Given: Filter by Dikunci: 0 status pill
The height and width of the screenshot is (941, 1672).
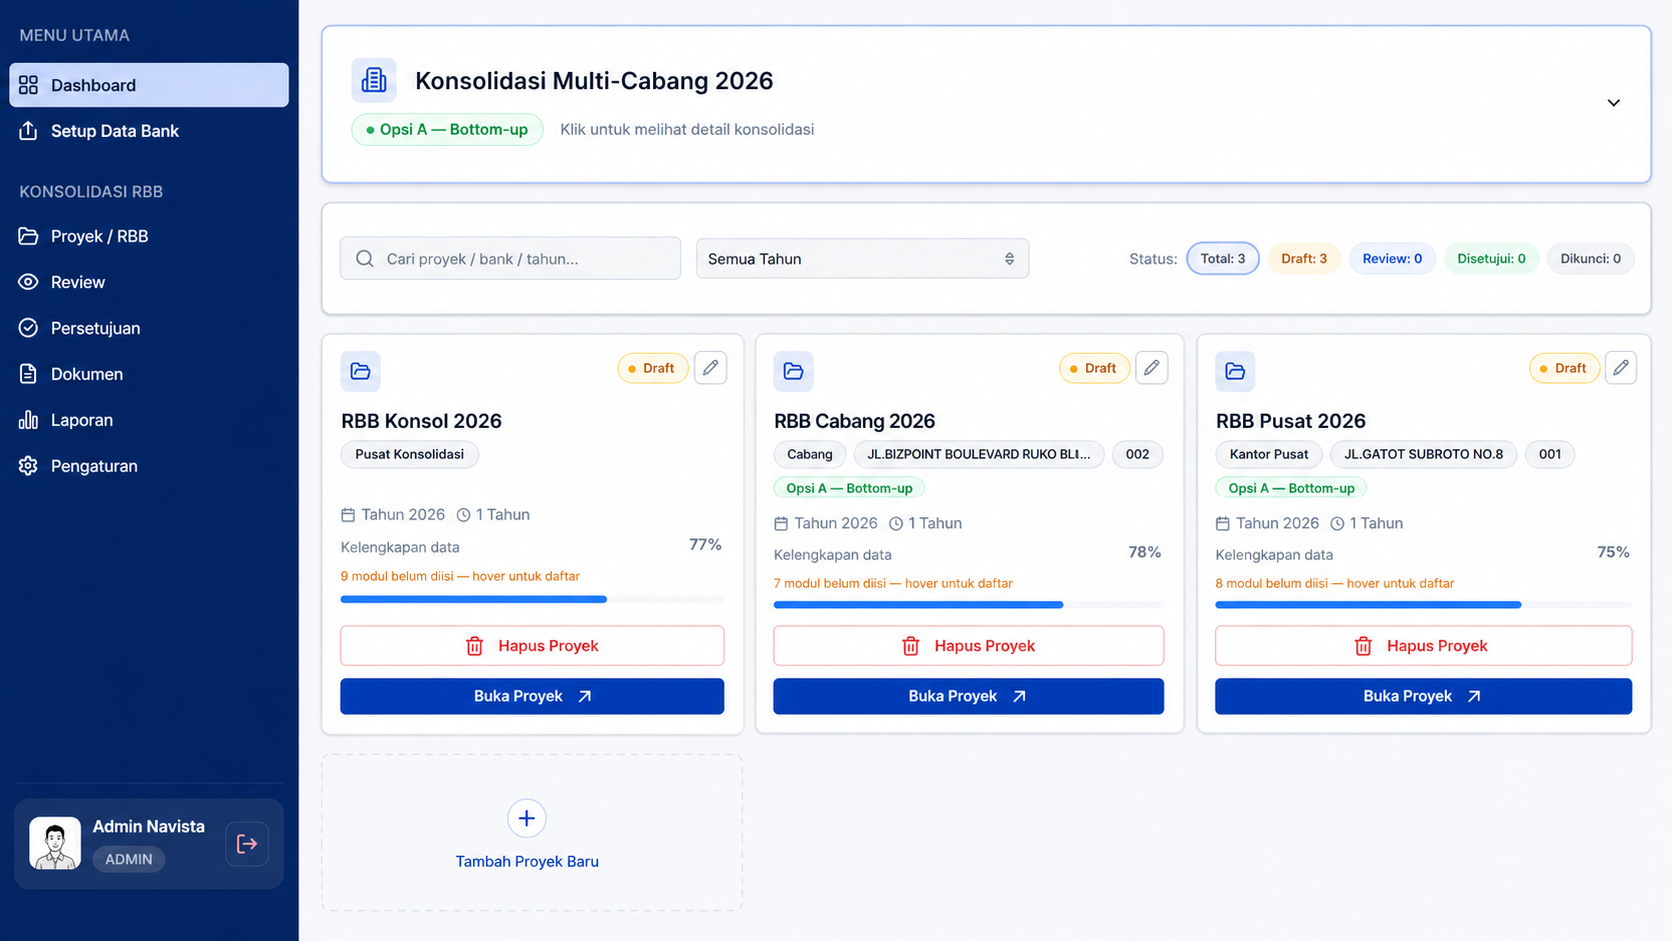Looking at the screenshot, I should (1590, 258).
